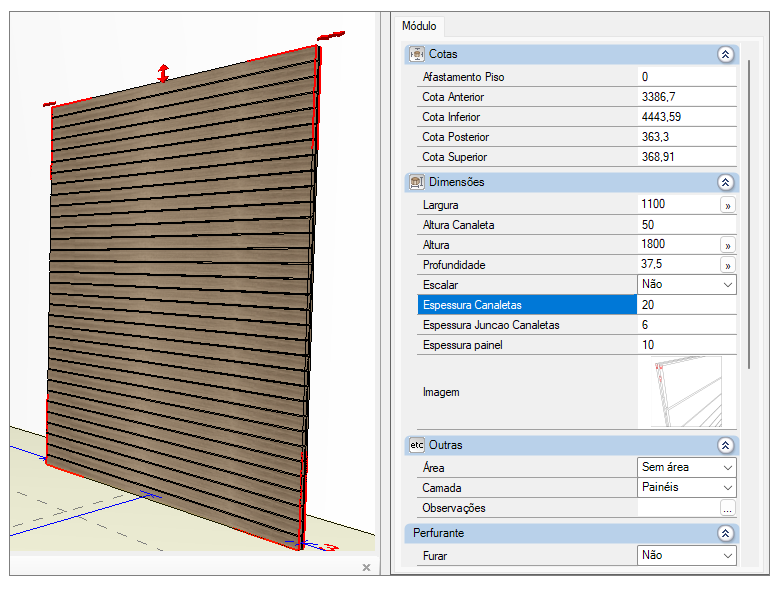Open the Camada dropdown
The width and height of the screenshot is (777, 589).
tap(727, 487)
